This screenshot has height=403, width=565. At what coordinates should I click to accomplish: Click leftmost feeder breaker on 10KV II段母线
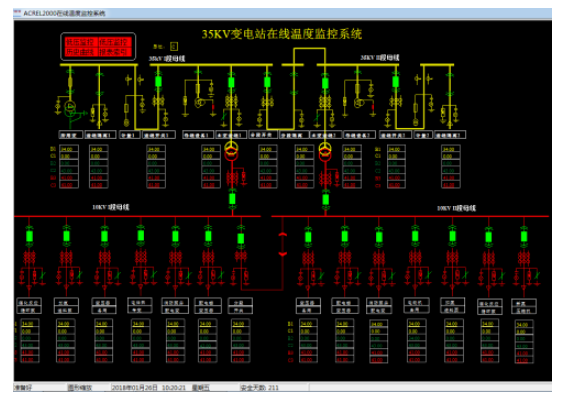(308, 237)
